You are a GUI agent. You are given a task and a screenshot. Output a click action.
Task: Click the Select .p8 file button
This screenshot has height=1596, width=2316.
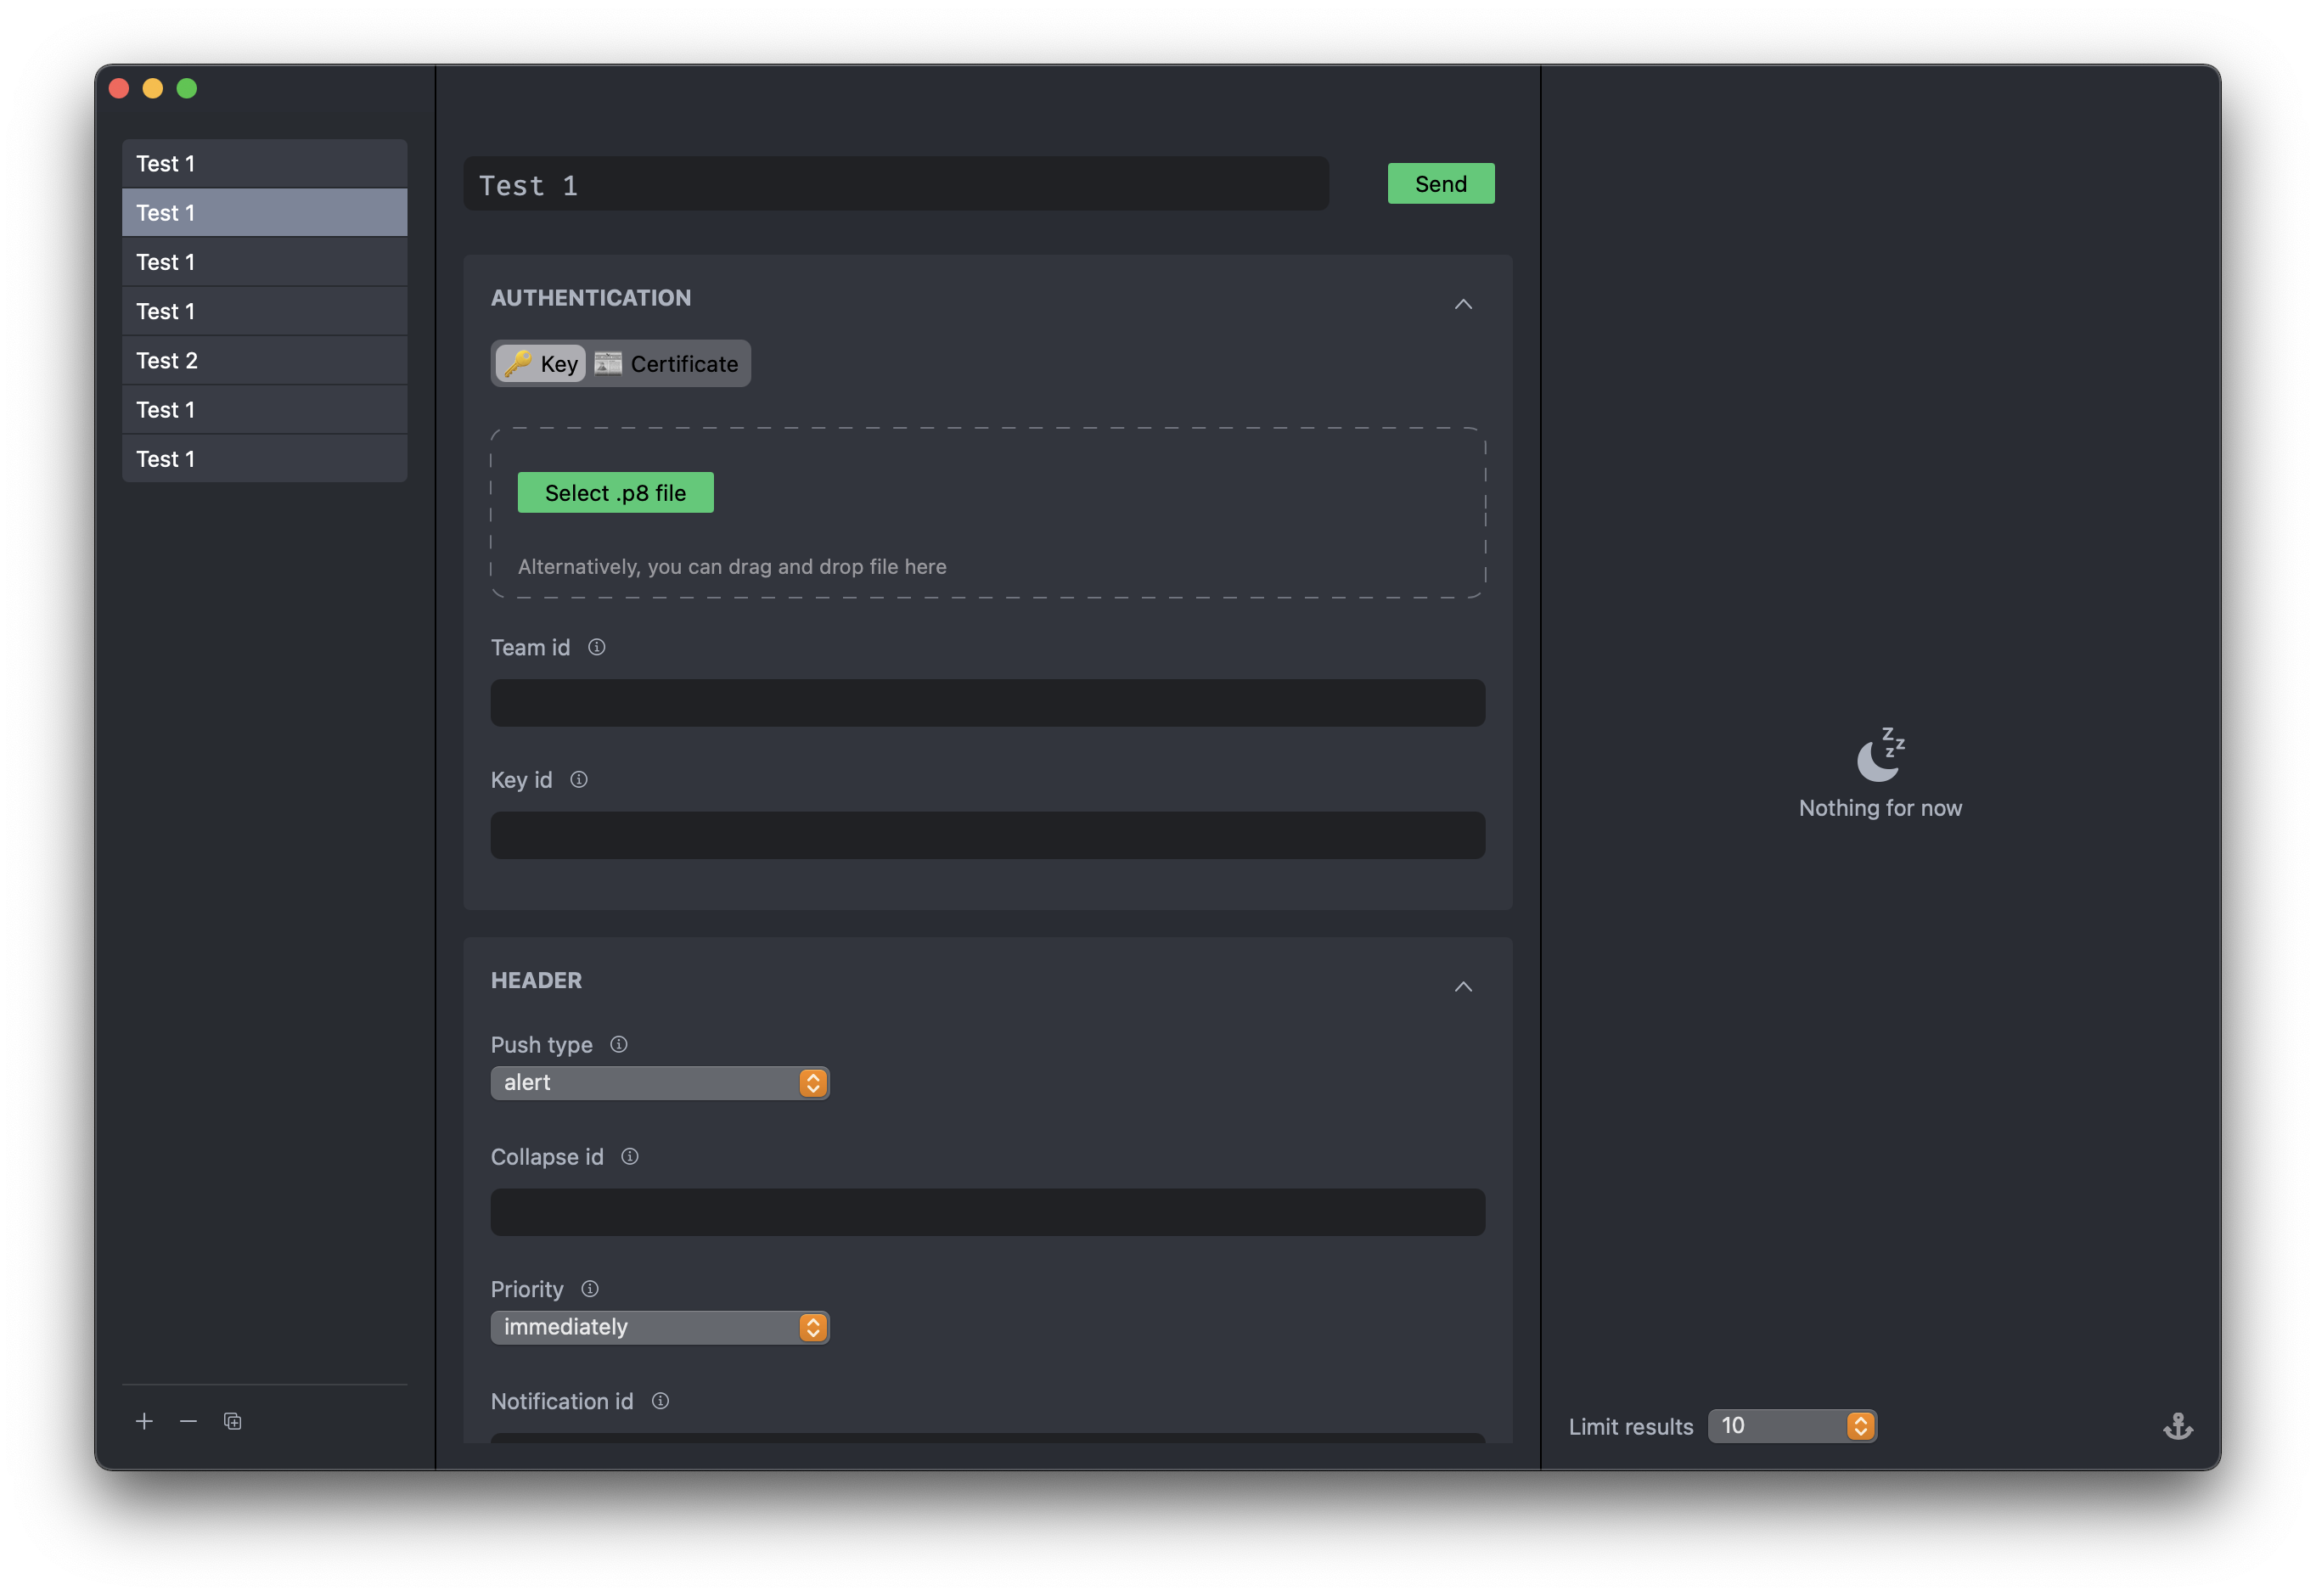pos(615,493)
